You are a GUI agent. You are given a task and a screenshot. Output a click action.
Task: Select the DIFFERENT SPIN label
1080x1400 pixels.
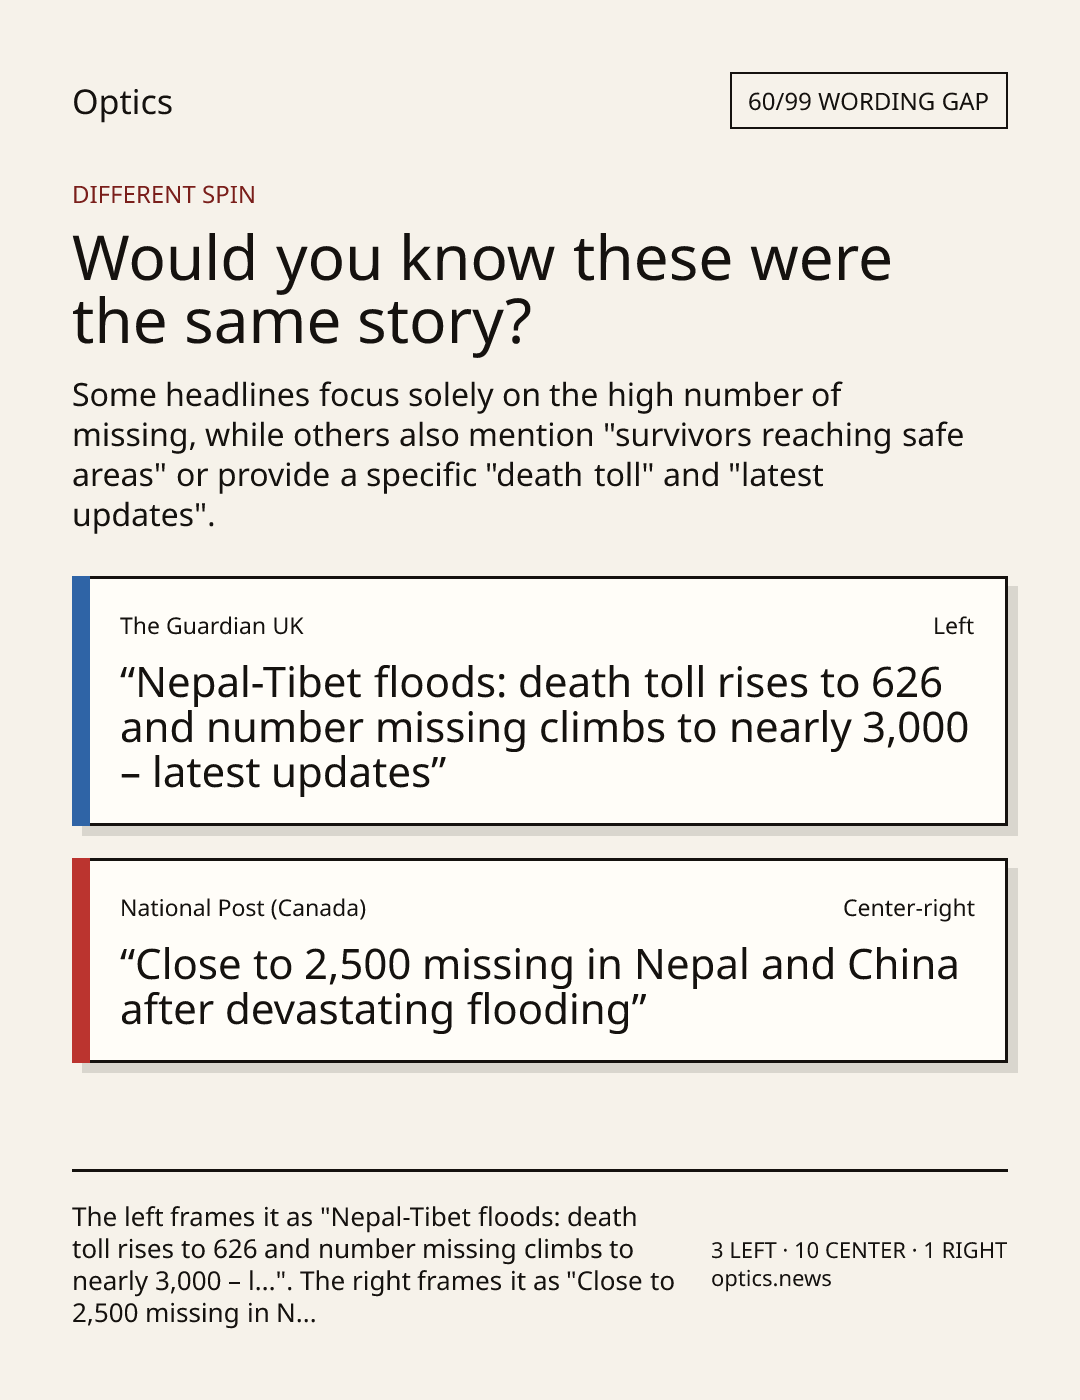click(164, 194)
